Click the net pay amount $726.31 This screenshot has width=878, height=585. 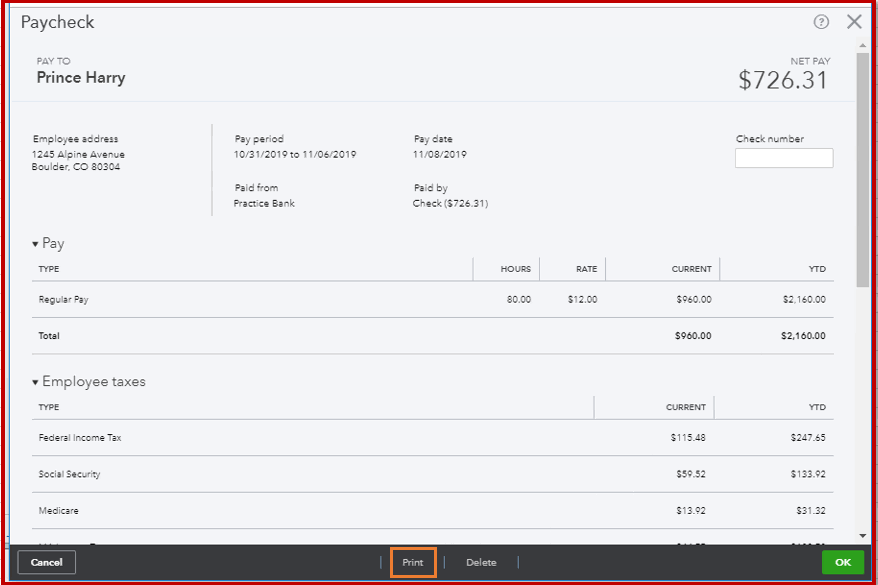pos(783,80)
